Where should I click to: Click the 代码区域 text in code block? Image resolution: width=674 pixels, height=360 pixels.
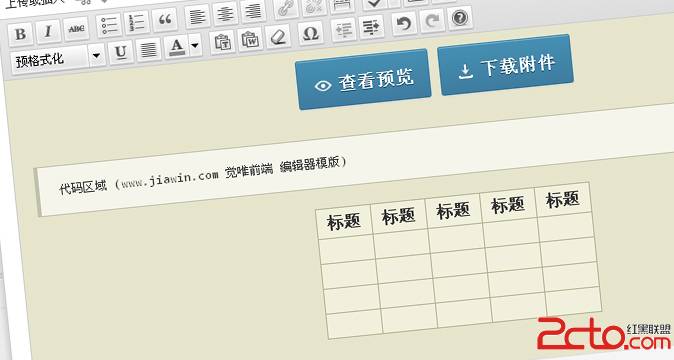(83, 187)
